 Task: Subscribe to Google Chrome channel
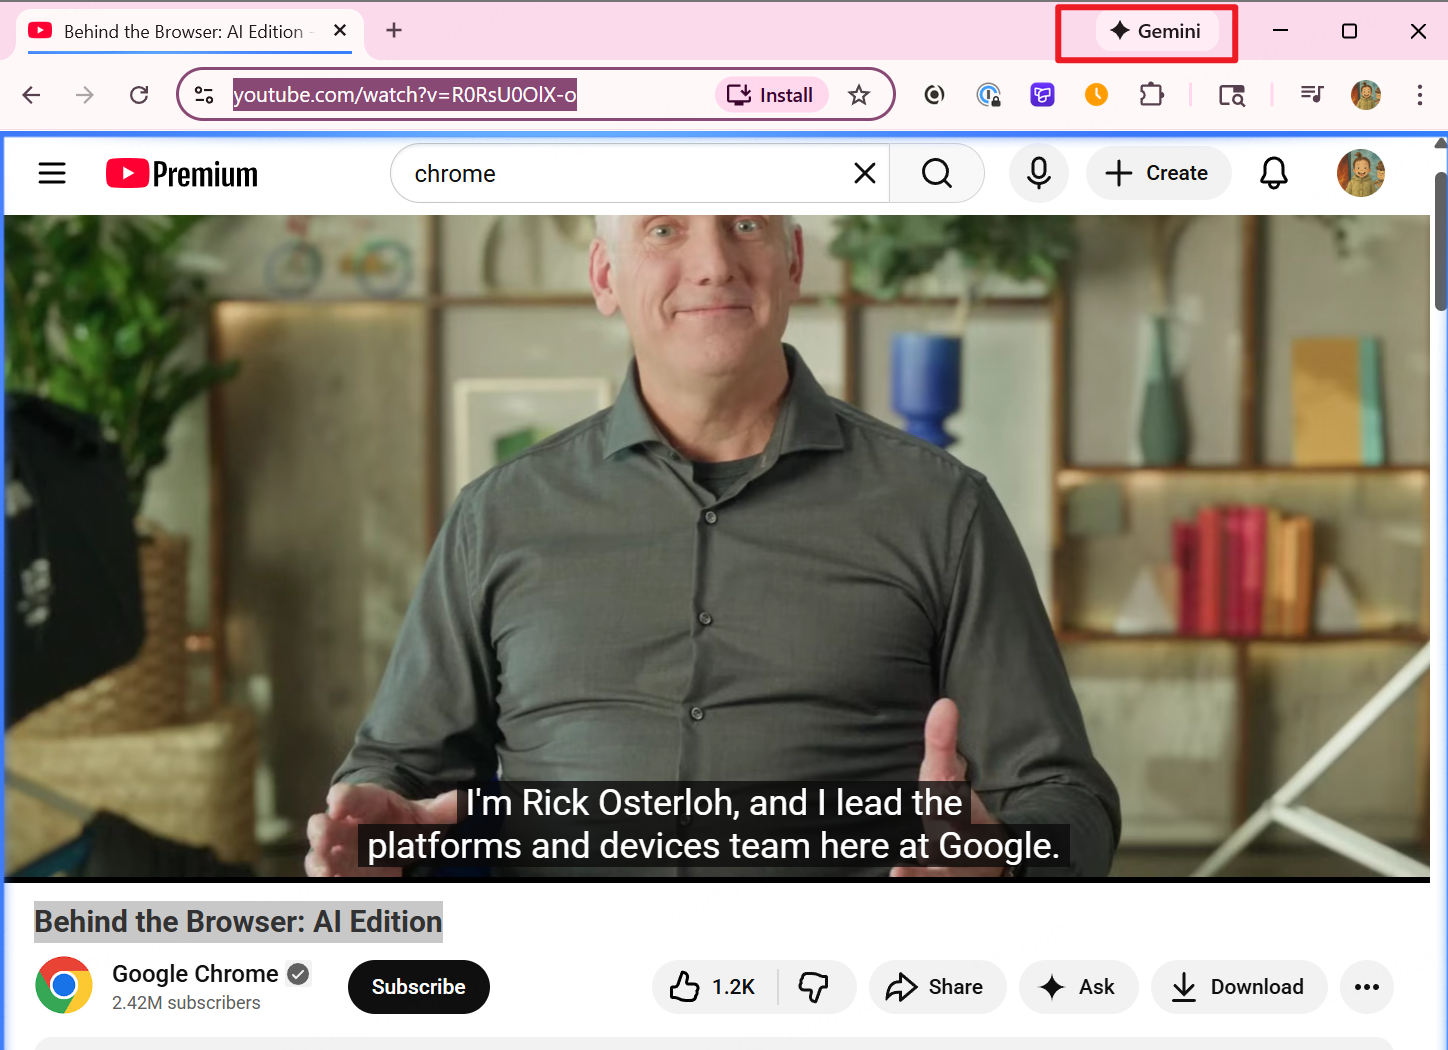click(418, 987)
